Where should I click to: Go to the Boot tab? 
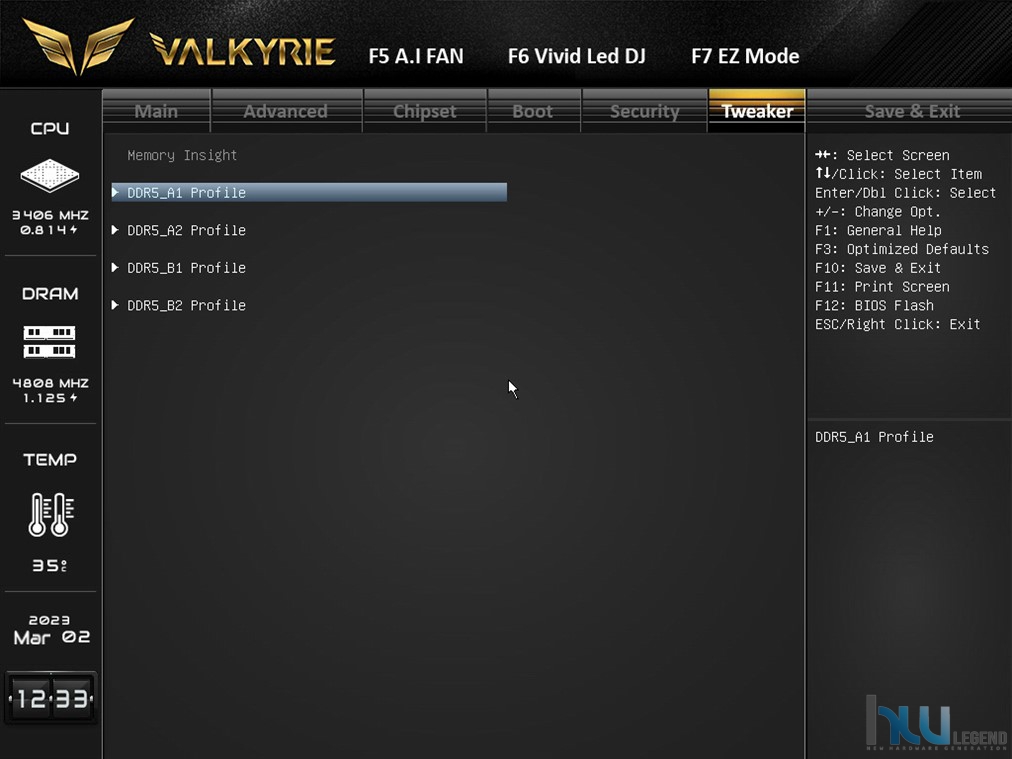[x=533, y=111]
